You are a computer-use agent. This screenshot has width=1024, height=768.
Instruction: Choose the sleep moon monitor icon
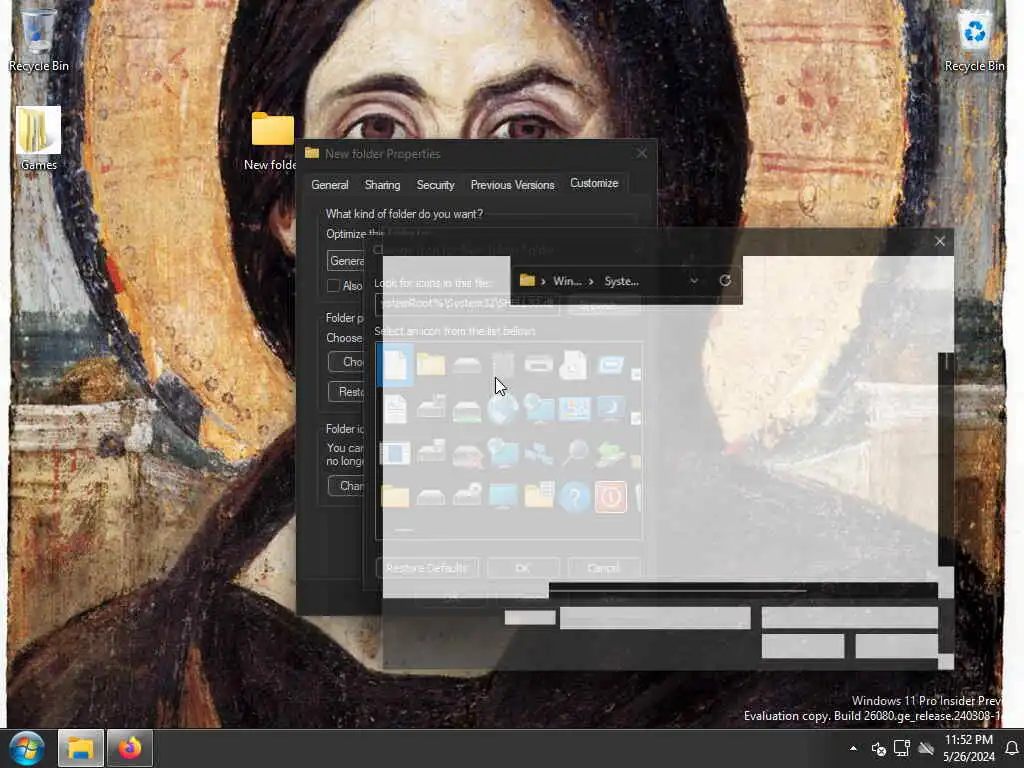[x=610, y=409]
